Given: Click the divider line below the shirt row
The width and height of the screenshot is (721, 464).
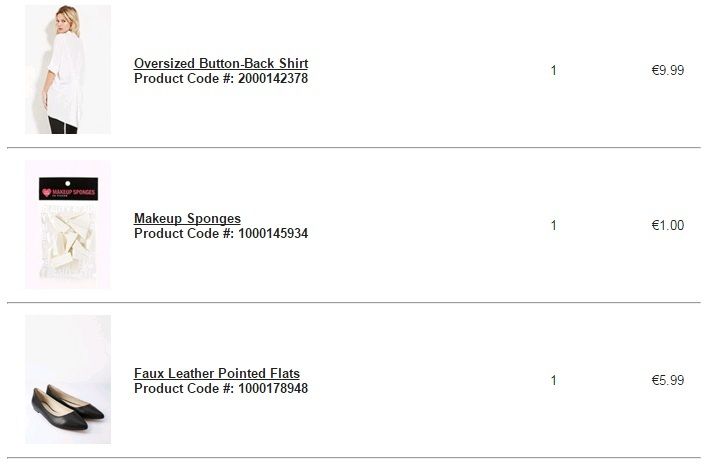Looking at the screenshot, I should pos(360,148).
